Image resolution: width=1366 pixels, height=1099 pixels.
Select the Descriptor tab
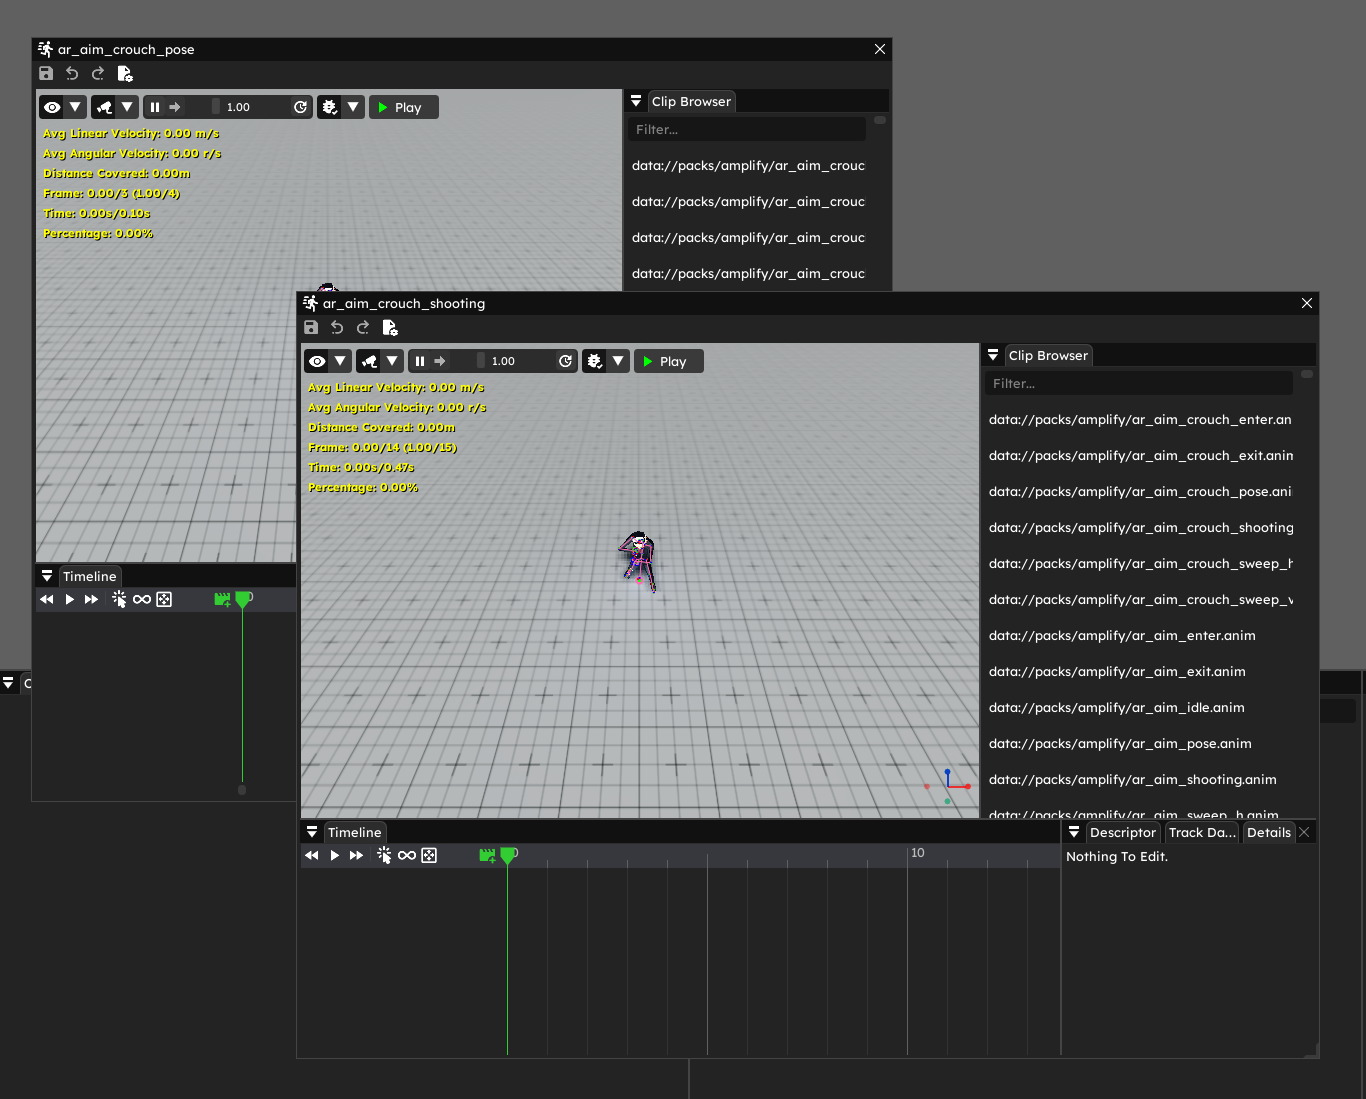(1122, 832)
